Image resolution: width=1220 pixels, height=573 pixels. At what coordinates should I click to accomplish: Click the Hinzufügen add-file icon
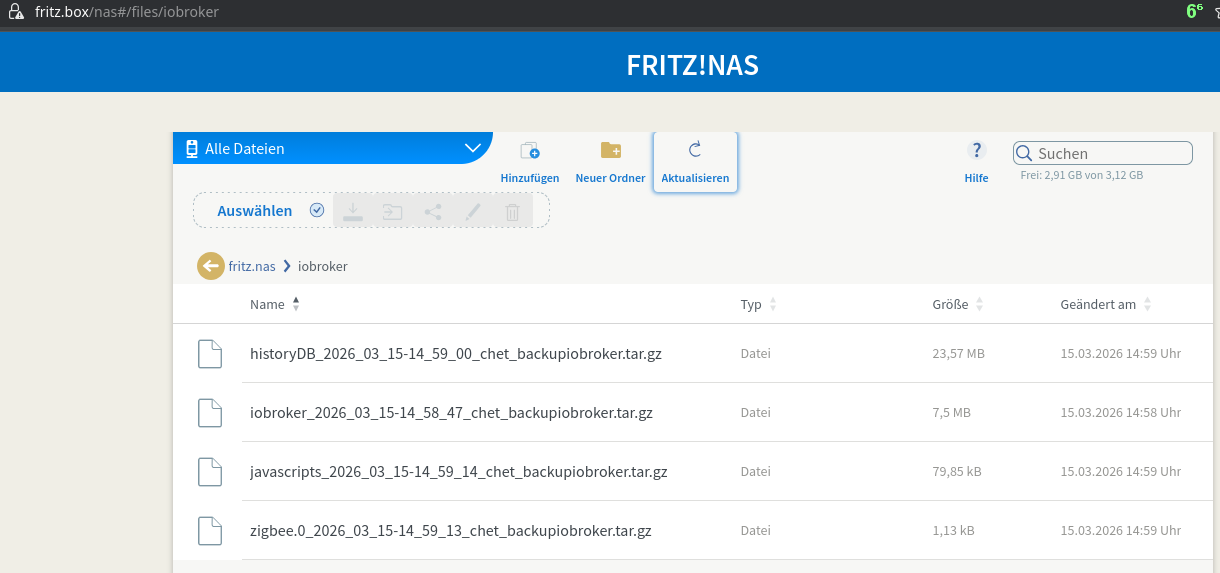click(x=529, y=151)
